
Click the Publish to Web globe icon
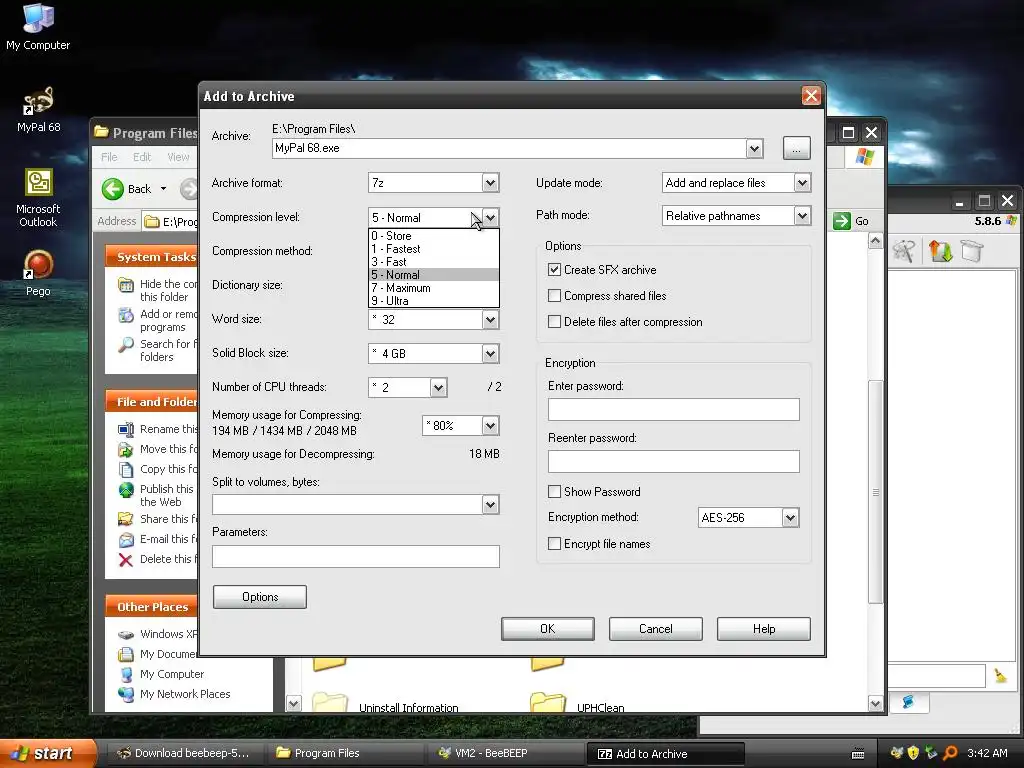point(125,490)
